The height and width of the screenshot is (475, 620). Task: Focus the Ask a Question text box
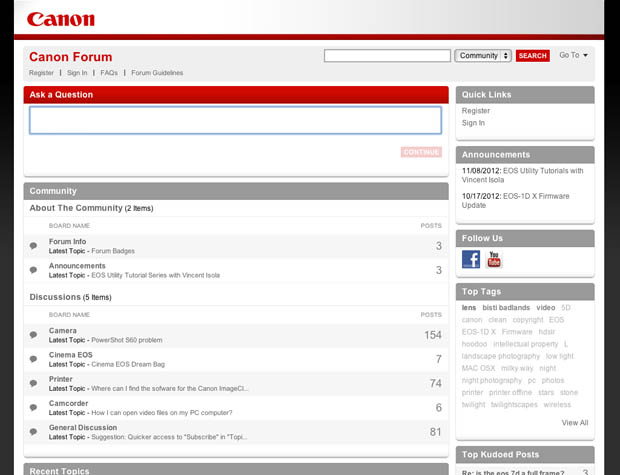tap(236, 120)
